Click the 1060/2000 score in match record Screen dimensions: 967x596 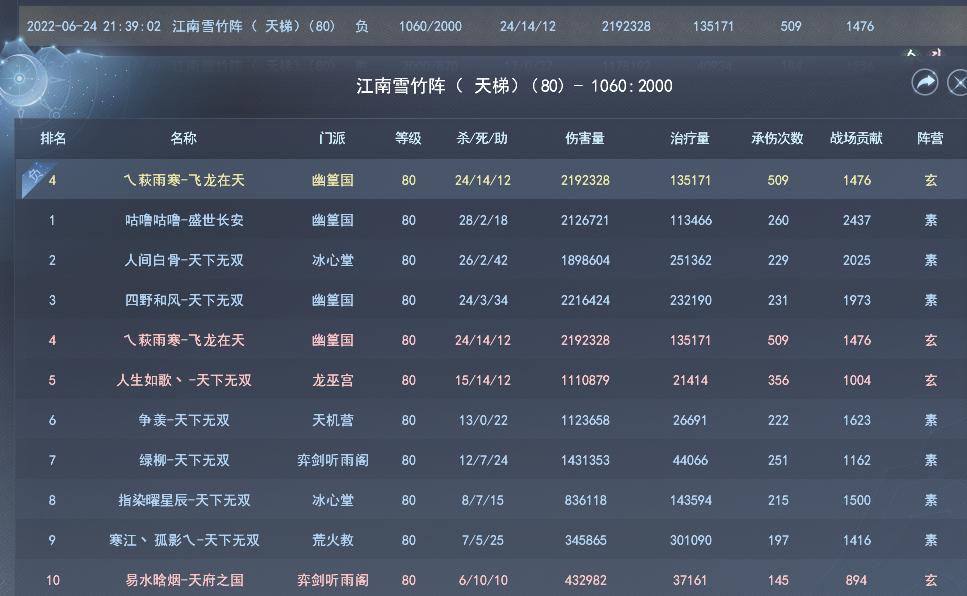430,27
